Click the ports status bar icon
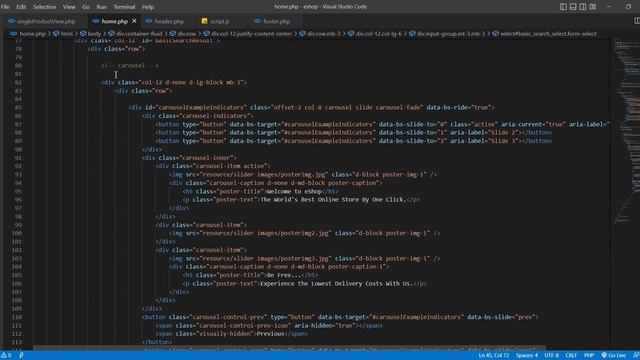 coord(21,356)
